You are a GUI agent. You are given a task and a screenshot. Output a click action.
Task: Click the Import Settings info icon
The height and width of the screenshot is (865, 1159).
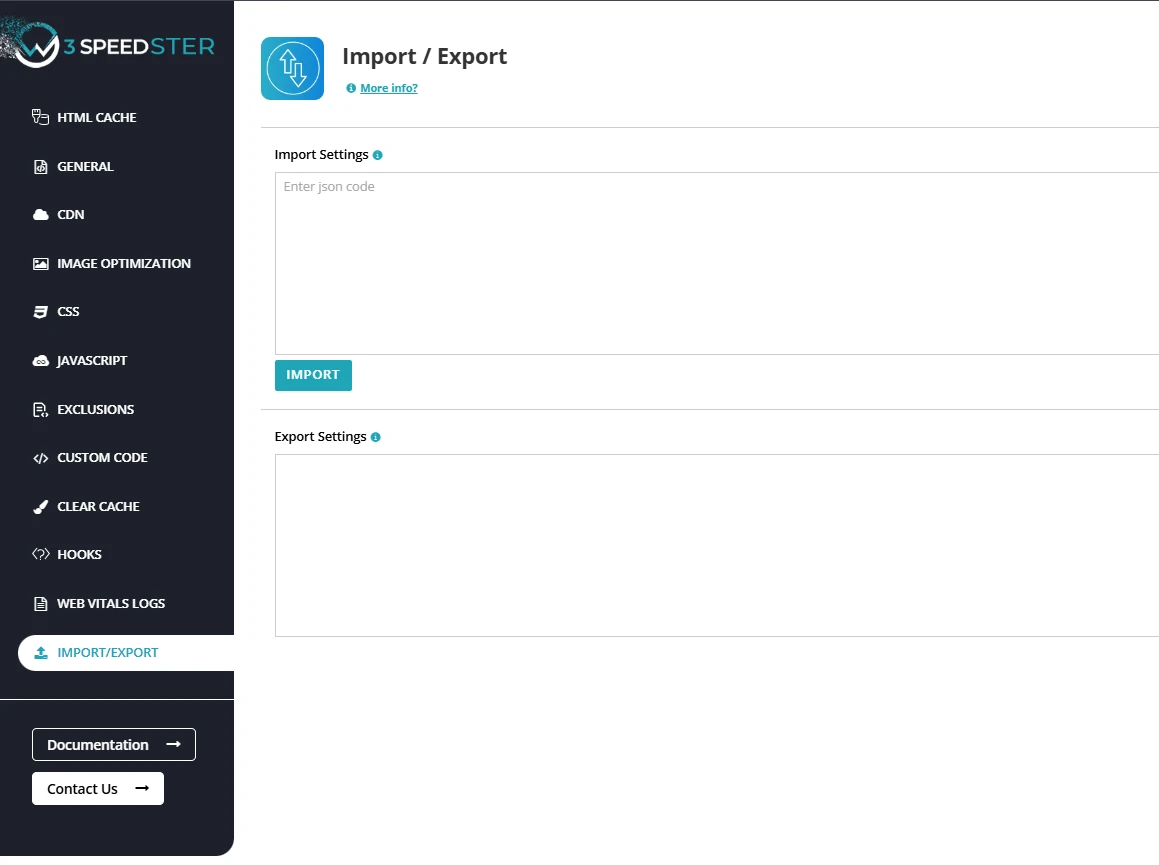coord(377,155)
